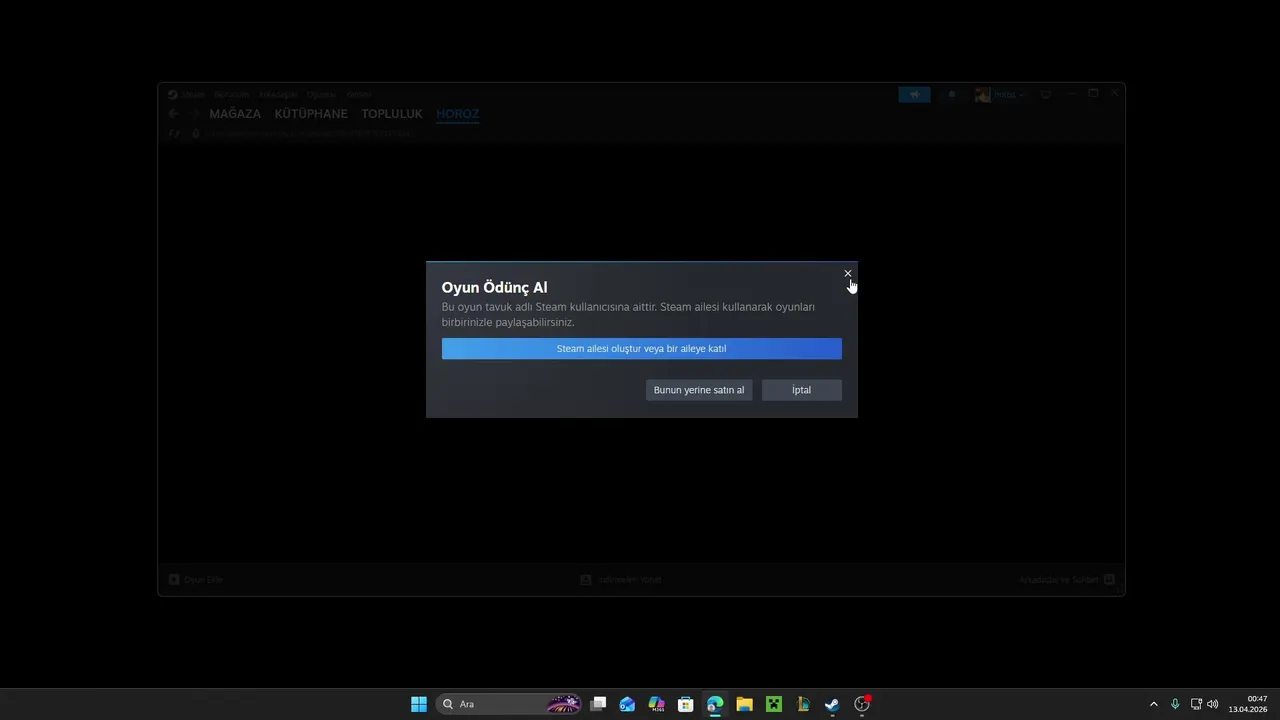Click the microphone icon in system tray
This screenshot has width=1280, height=720.
tap(1175, 704)
